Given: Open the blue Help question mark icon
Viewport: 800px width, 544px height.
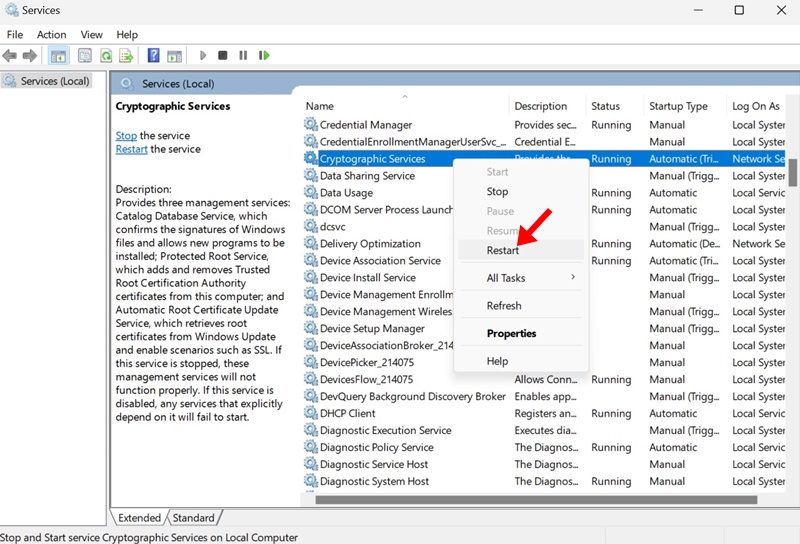Looking at the screenshot, I should click(x=154, y=56).
